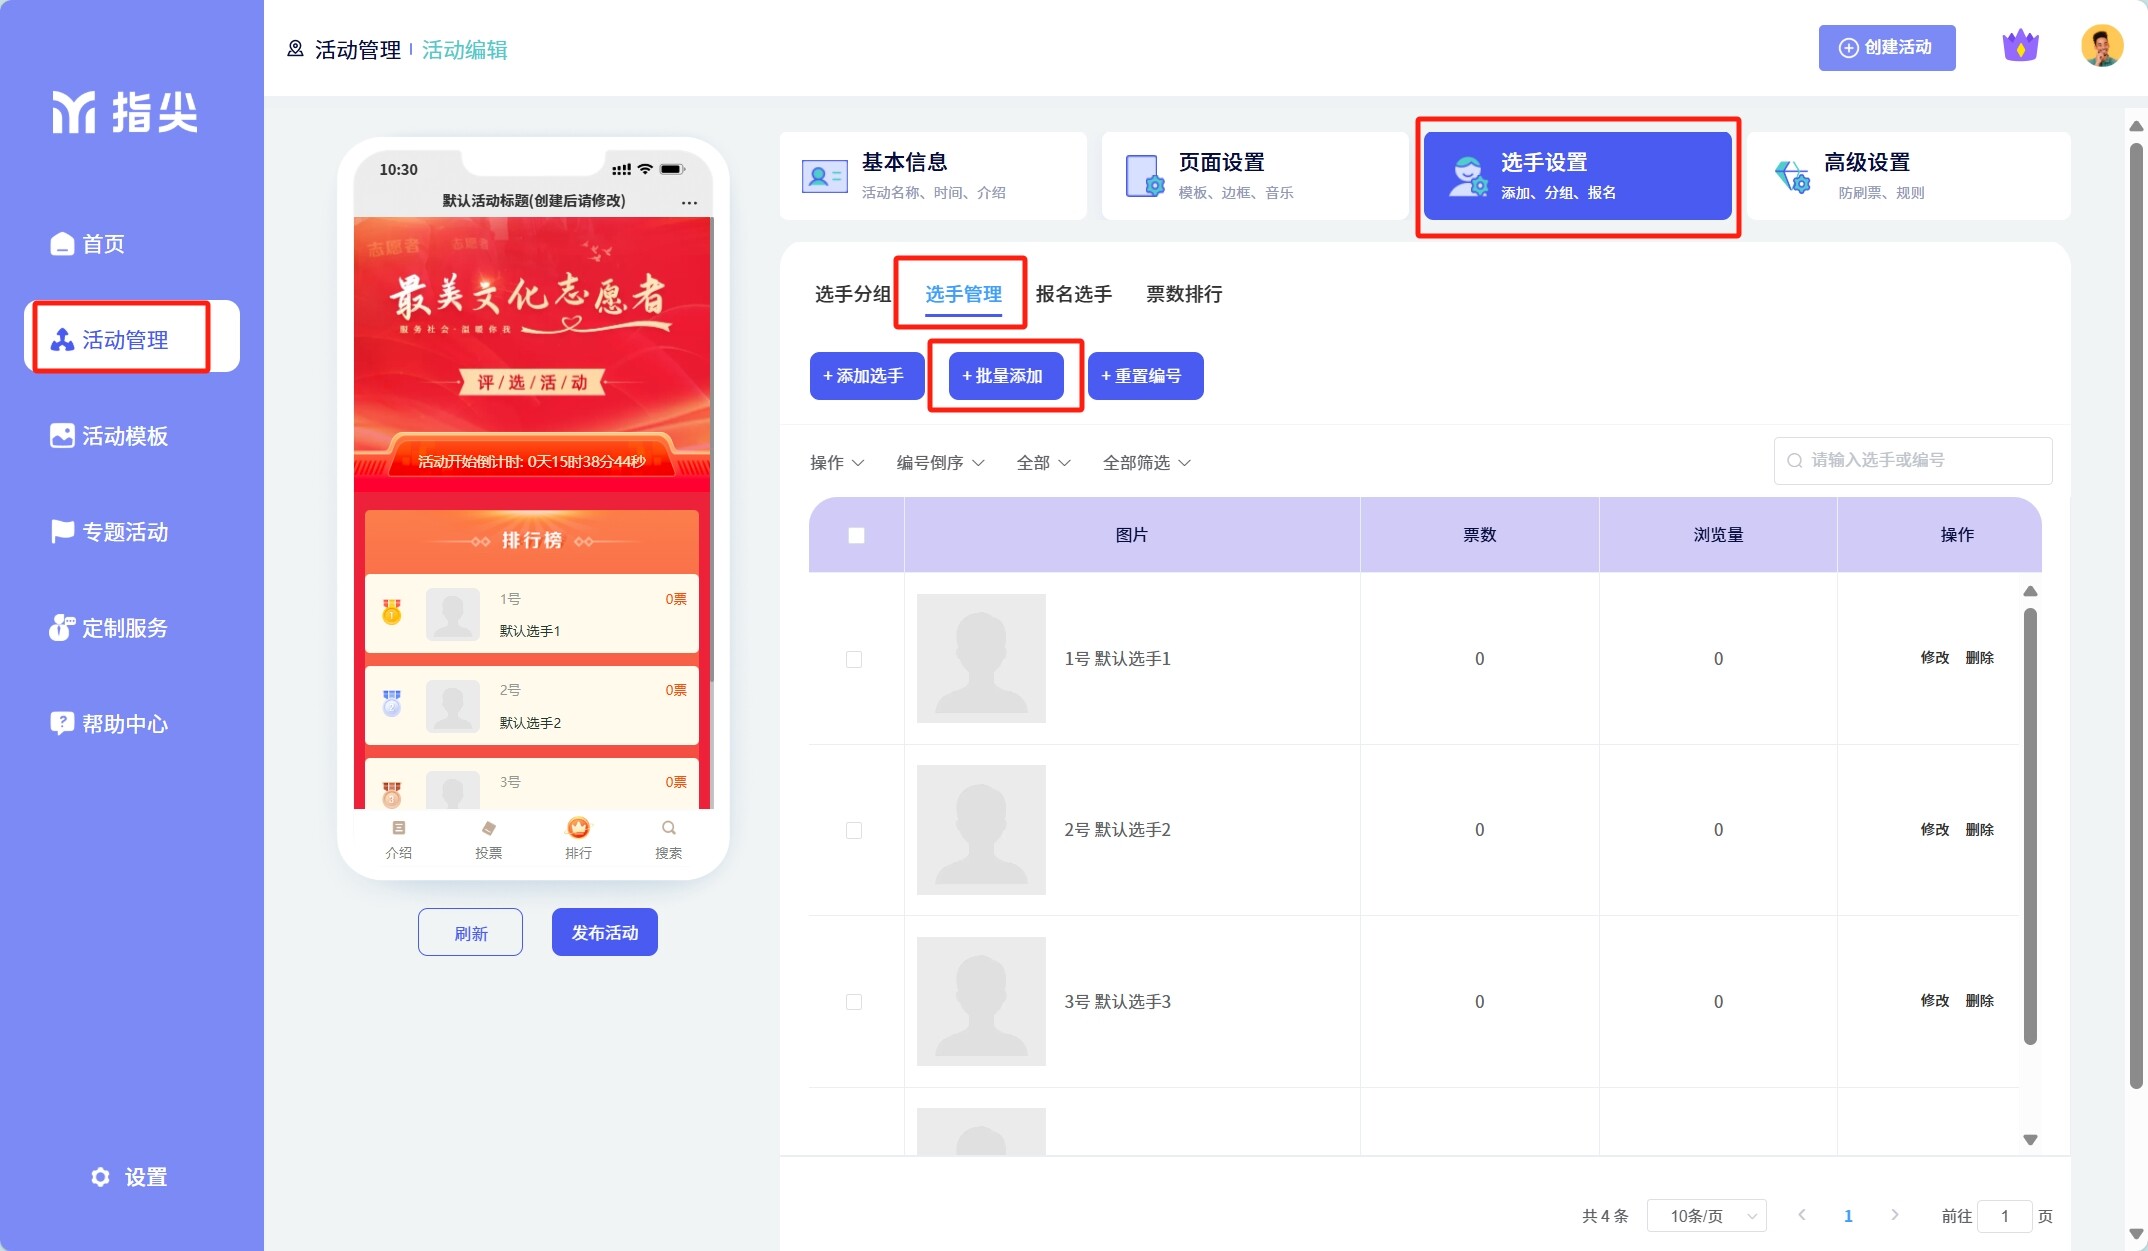Go to 专题活动 in the sidebar

click(x=109, y=532)
